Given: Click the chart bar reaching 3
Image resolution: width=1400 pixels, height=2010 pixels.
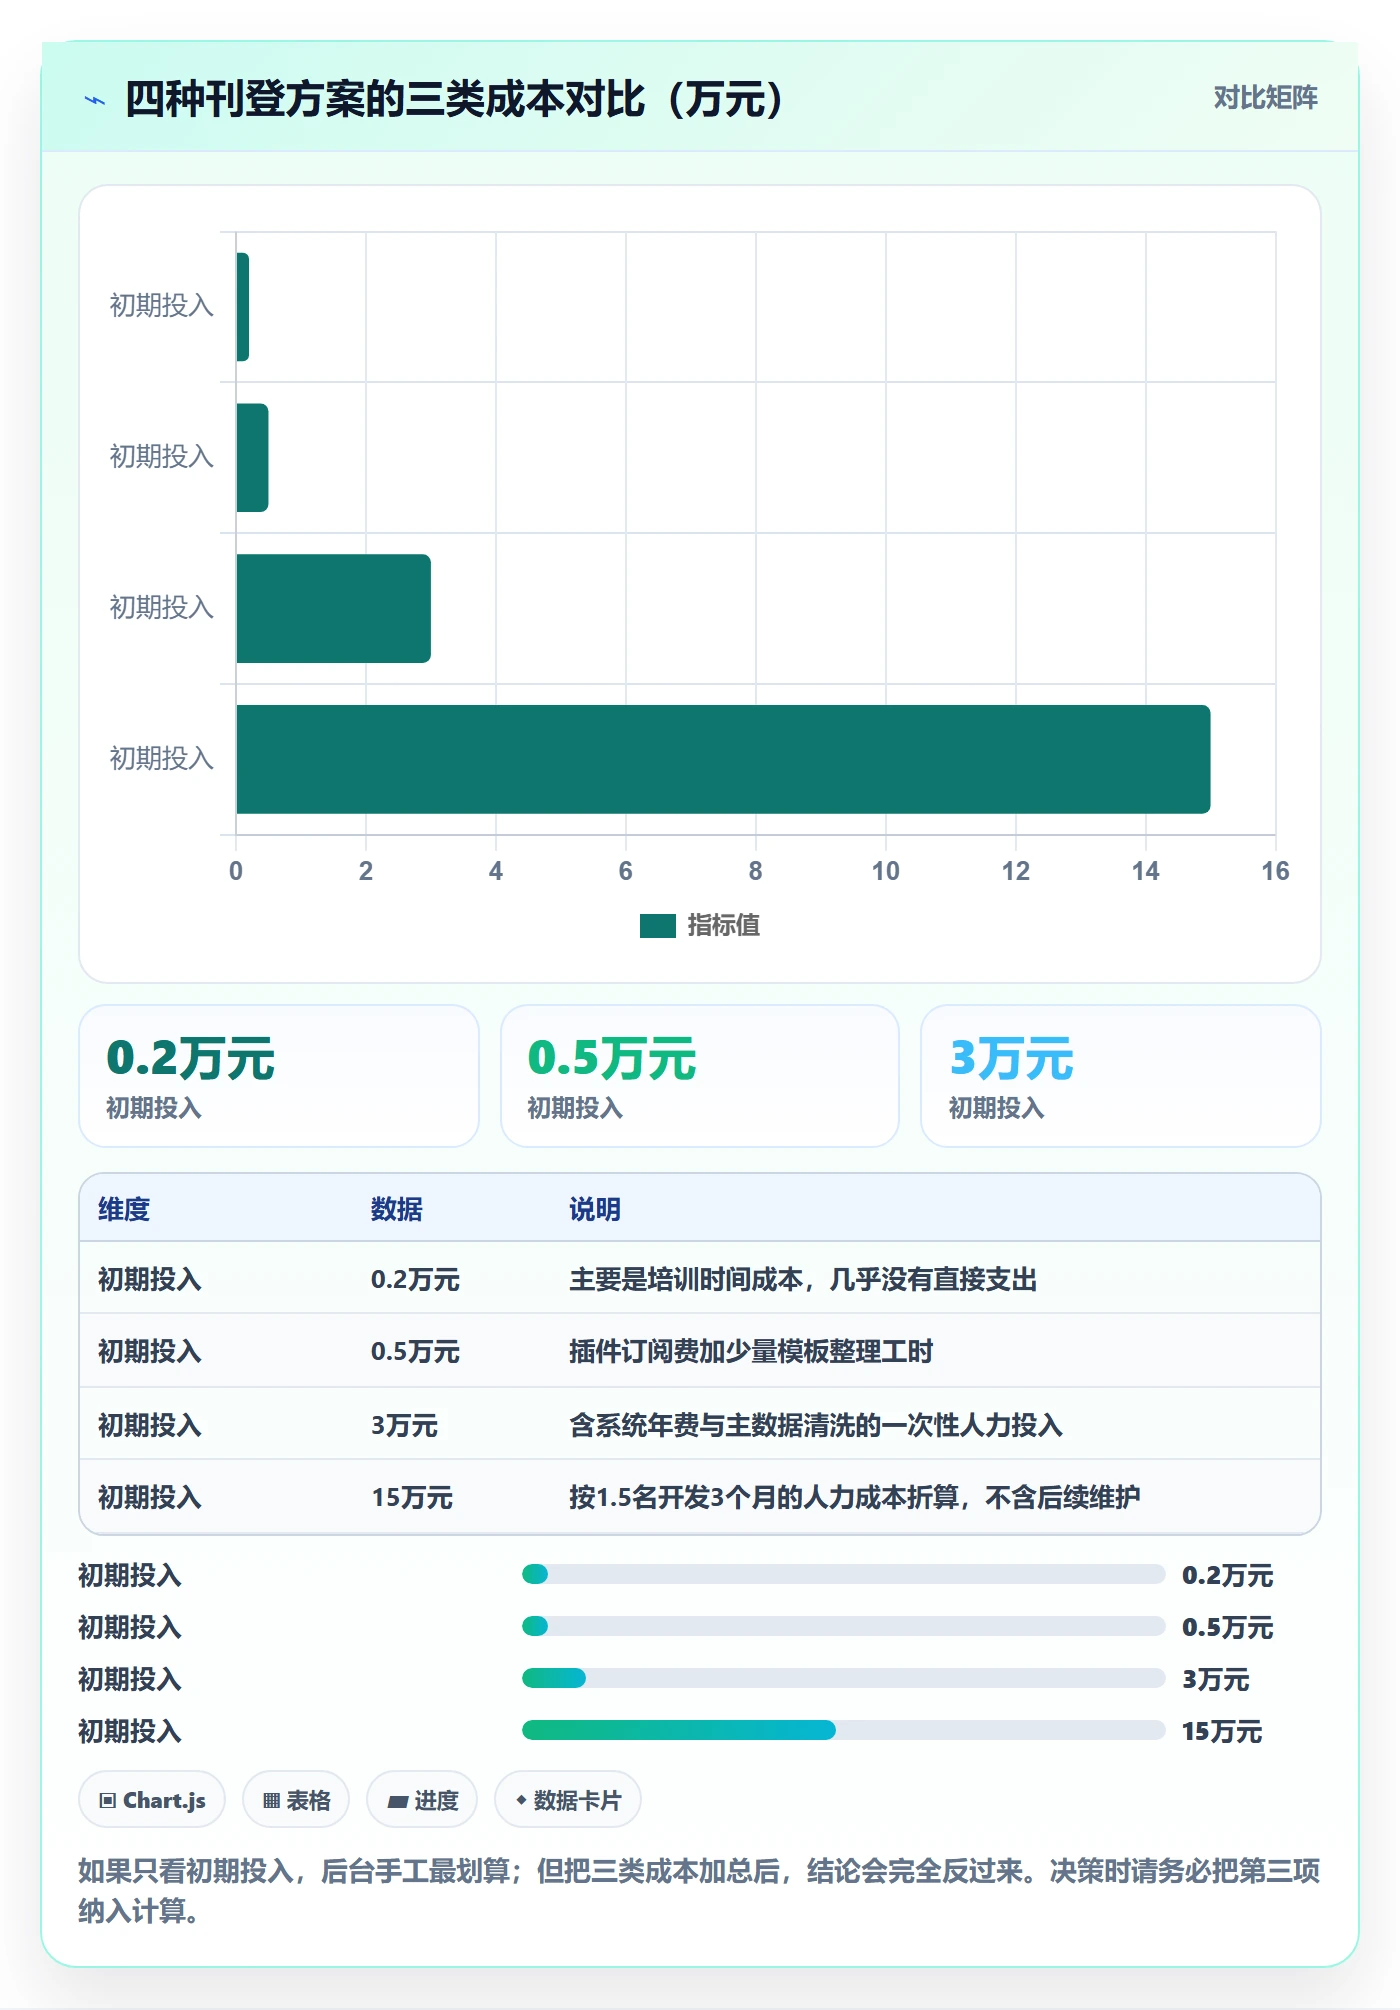Looking at the screenshot, I should [334, 608].
